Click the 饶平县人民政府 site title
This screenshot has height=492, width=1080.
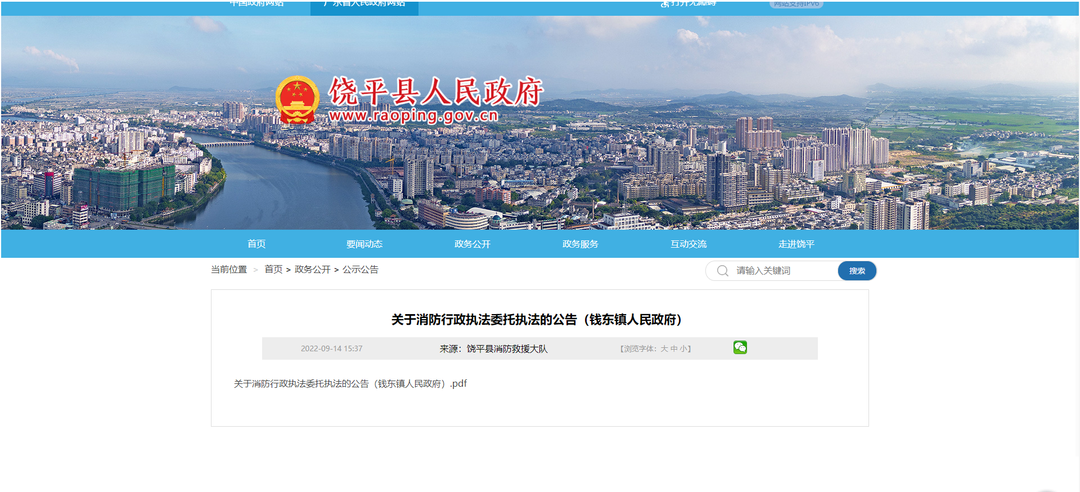click(x=435, y=92)
